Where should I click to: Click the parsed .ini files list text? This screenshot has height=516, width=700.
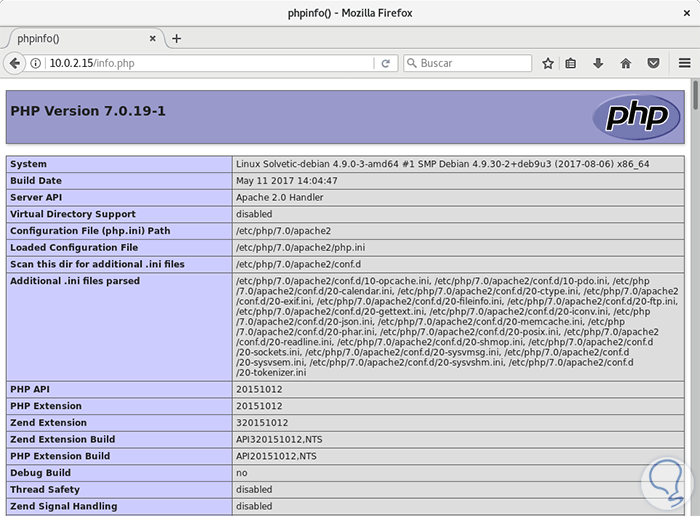tap(457, 327)
